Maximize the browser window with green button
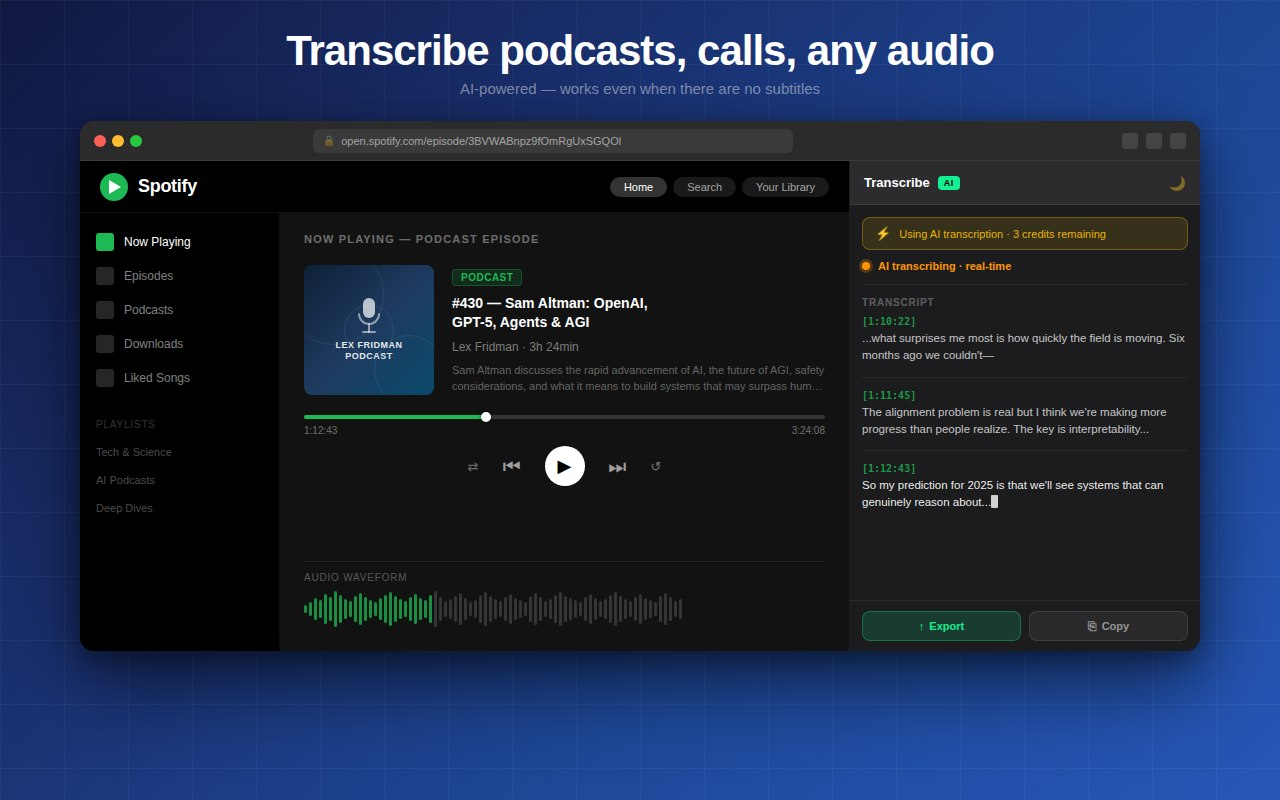 tap(136, 141)
